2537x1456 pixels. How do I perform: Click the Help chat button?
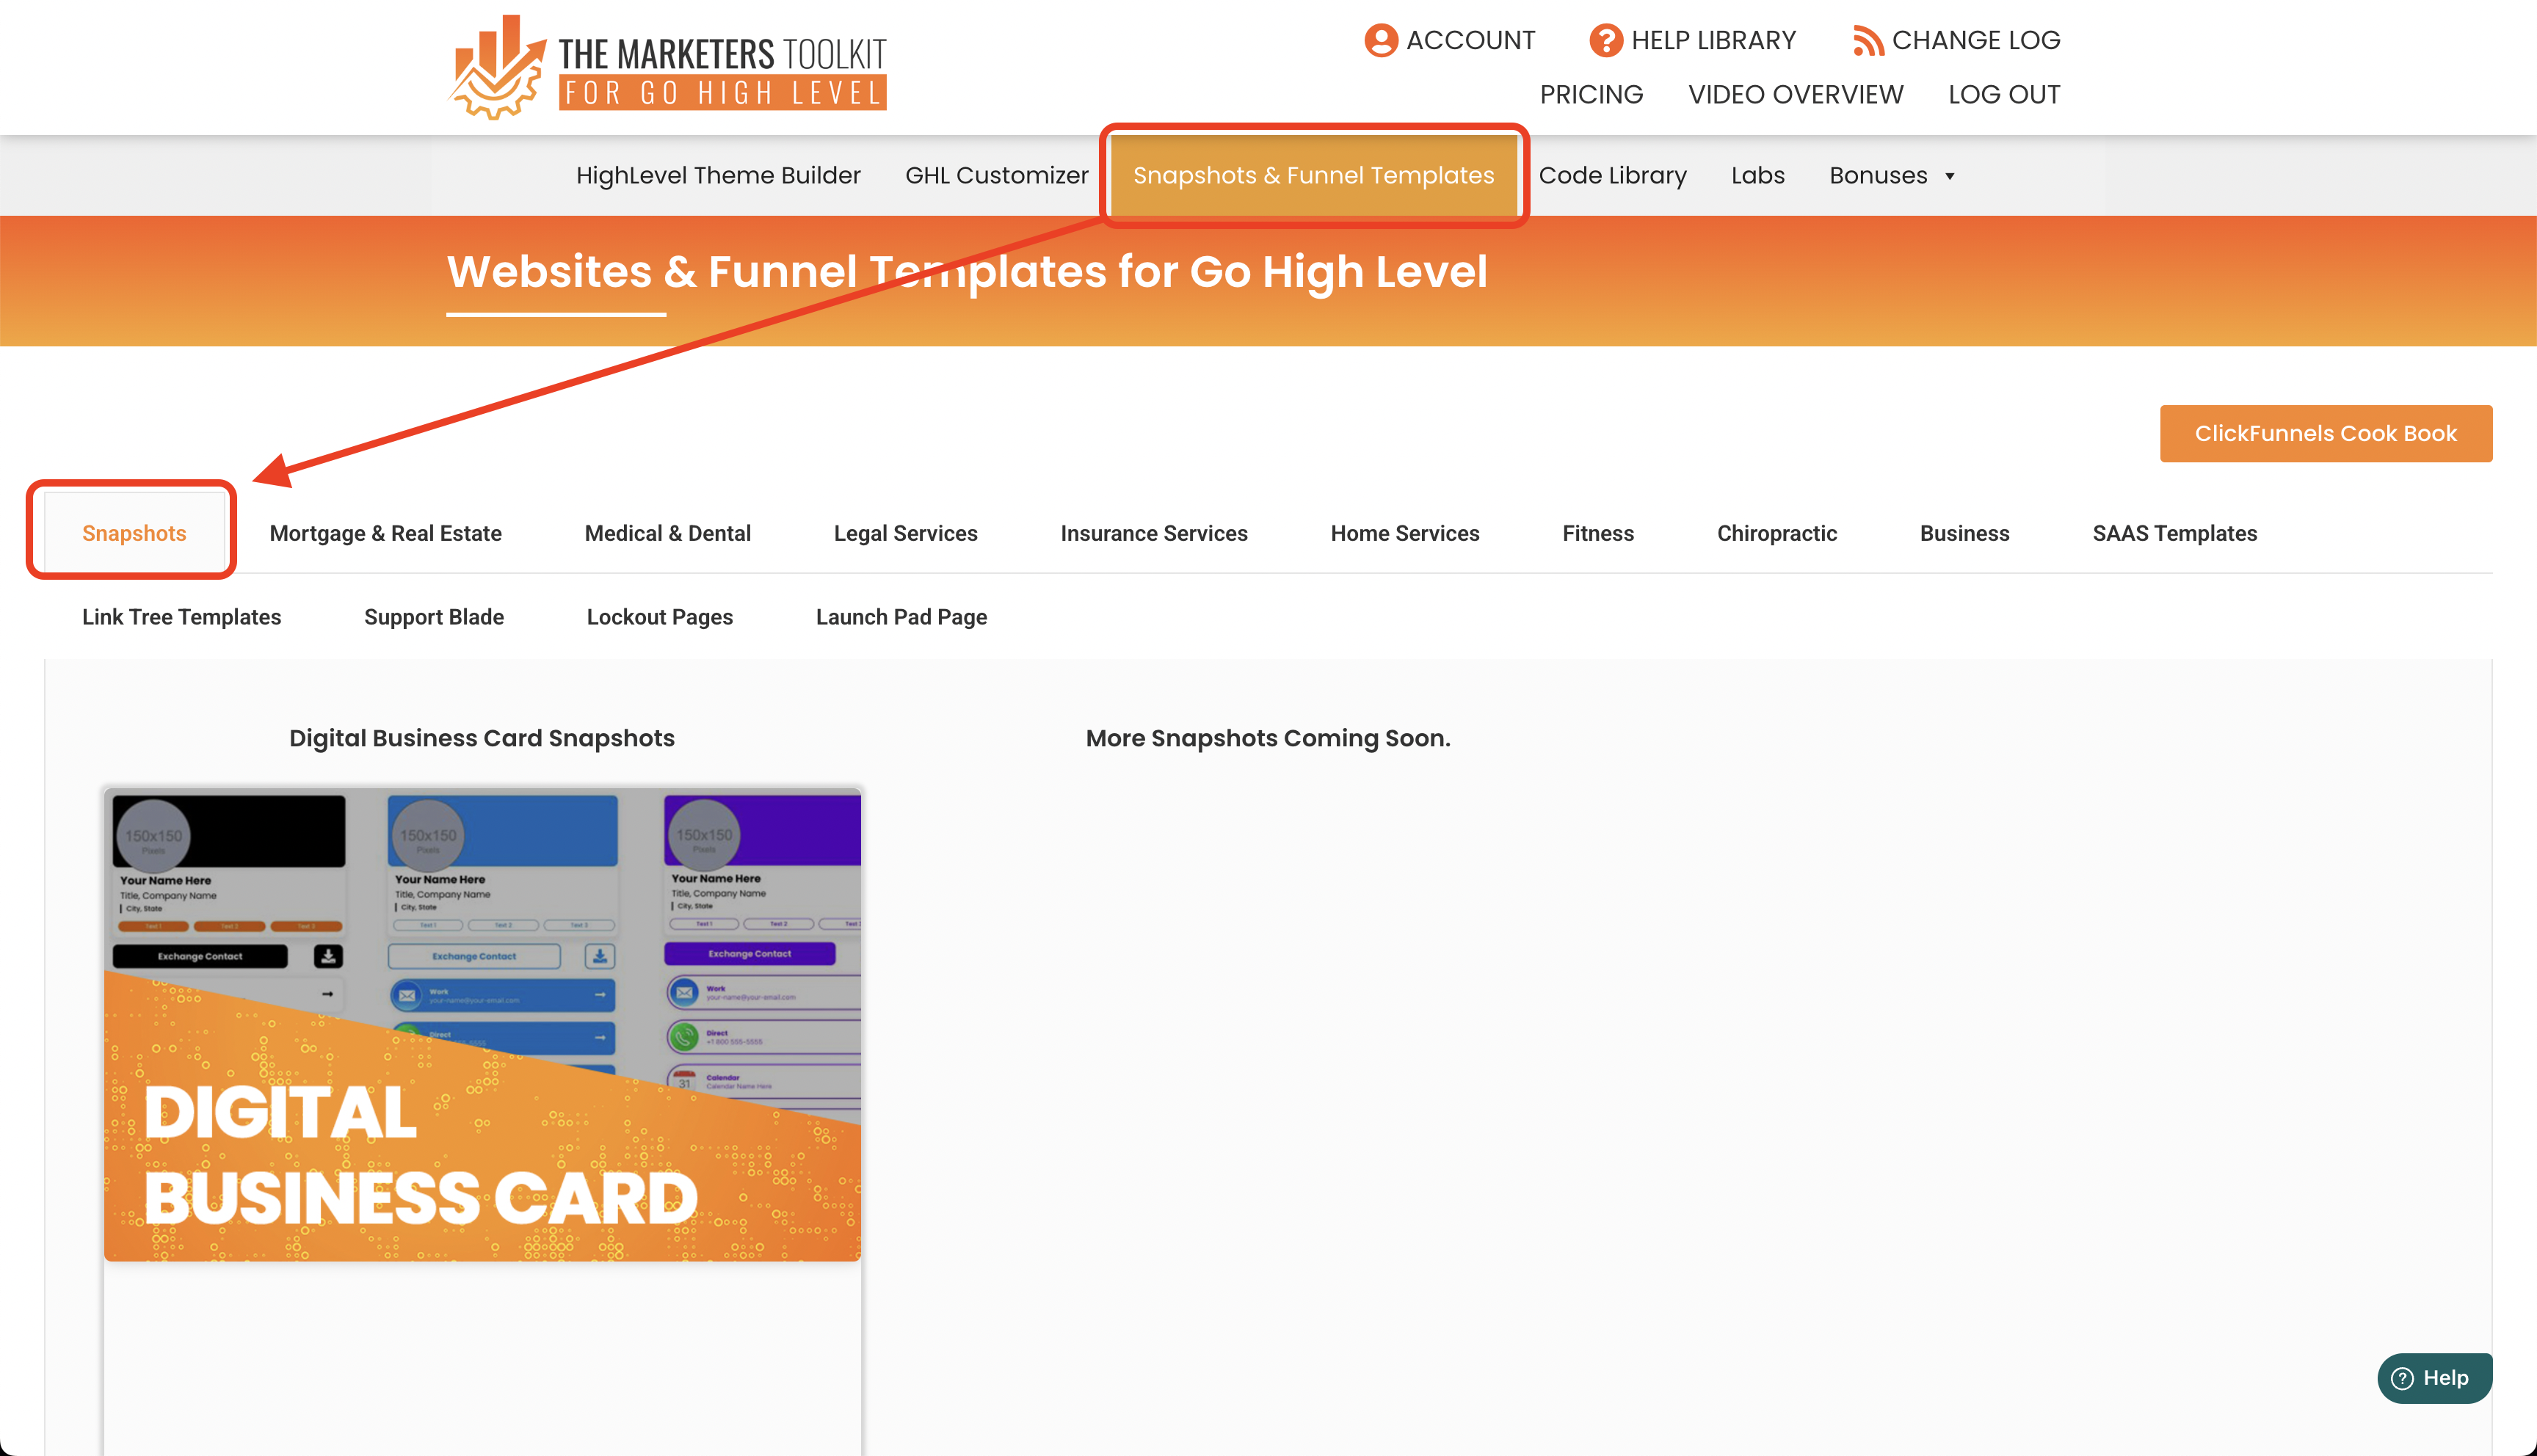click(x=2434, y=1379)
